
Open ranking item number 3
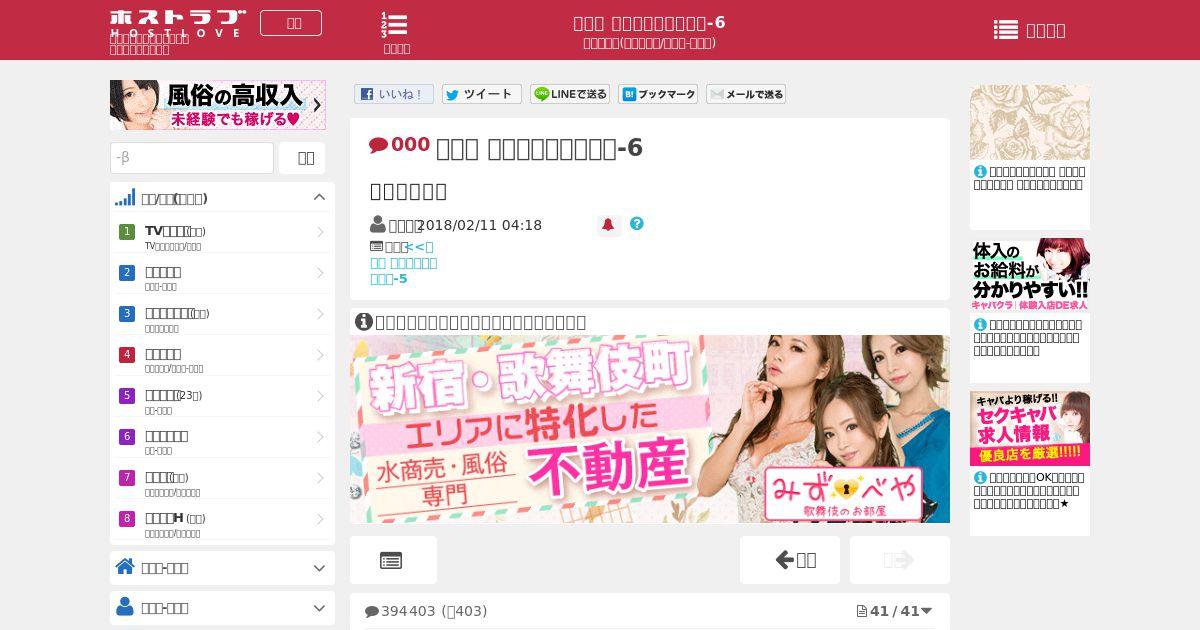(x=222, y=319)
